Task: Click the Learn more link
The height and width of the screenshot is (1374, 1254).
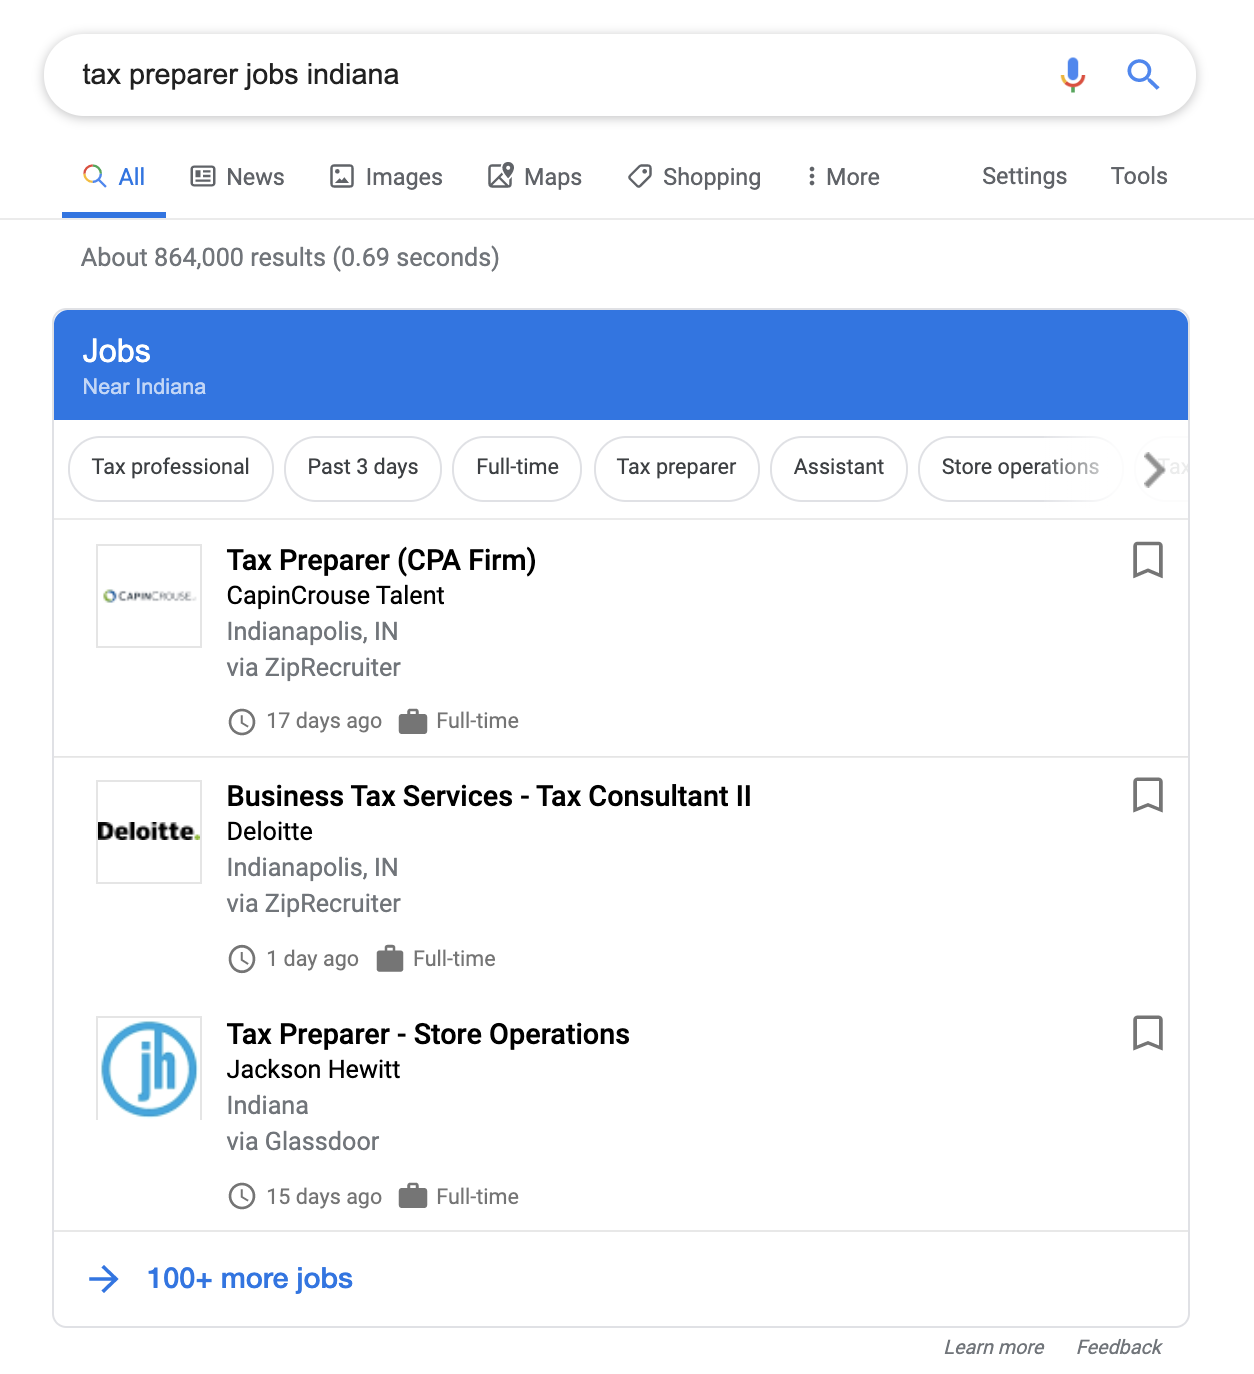Action: point(994,1347)
